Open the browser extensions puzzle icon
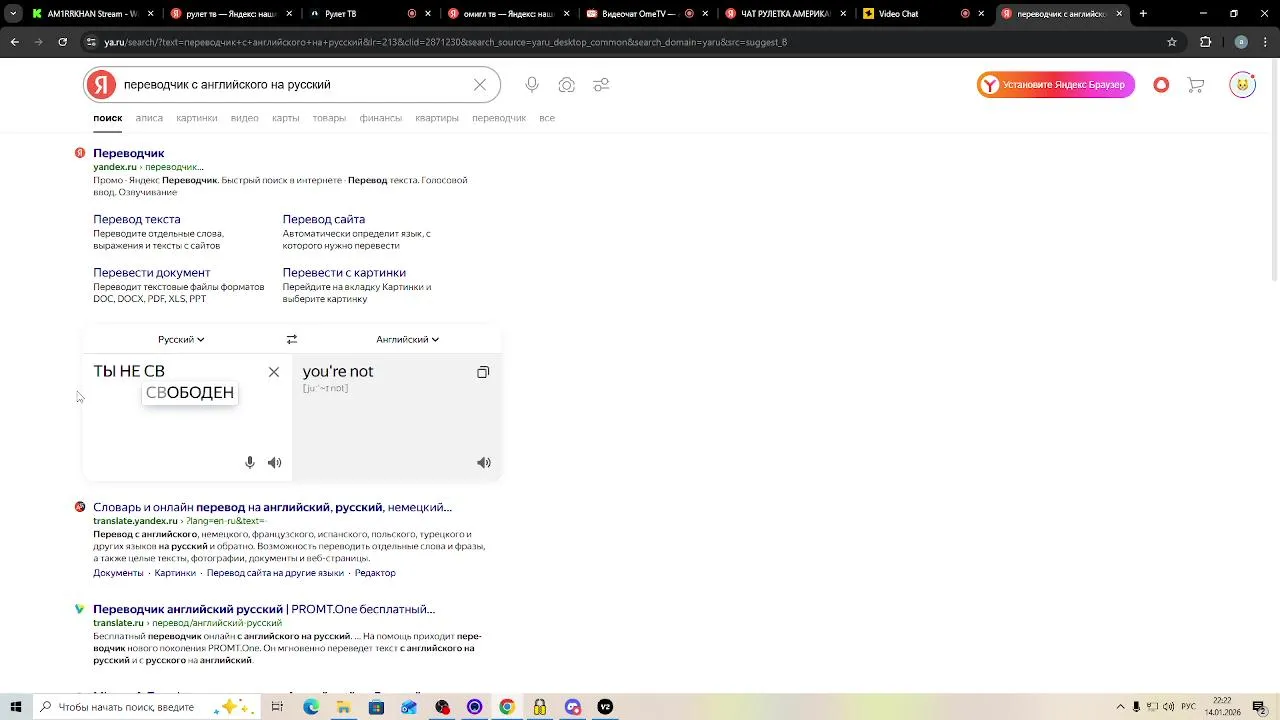The height and width of the screenshot is (720, 1280). point(1205,42)
